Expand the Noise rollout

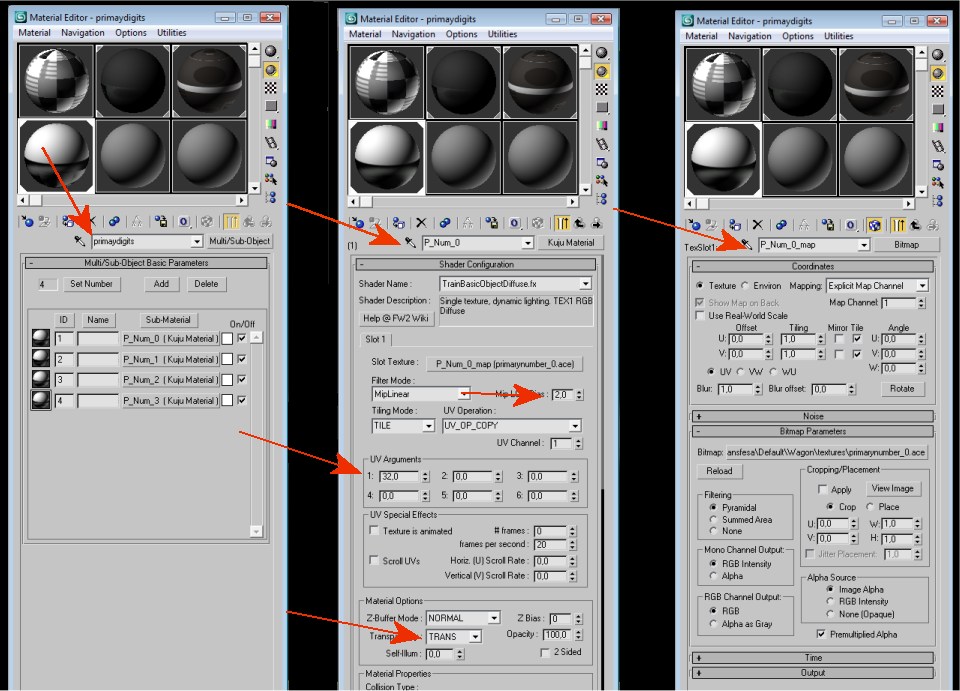pyautogui.click(x=811, y=415)
